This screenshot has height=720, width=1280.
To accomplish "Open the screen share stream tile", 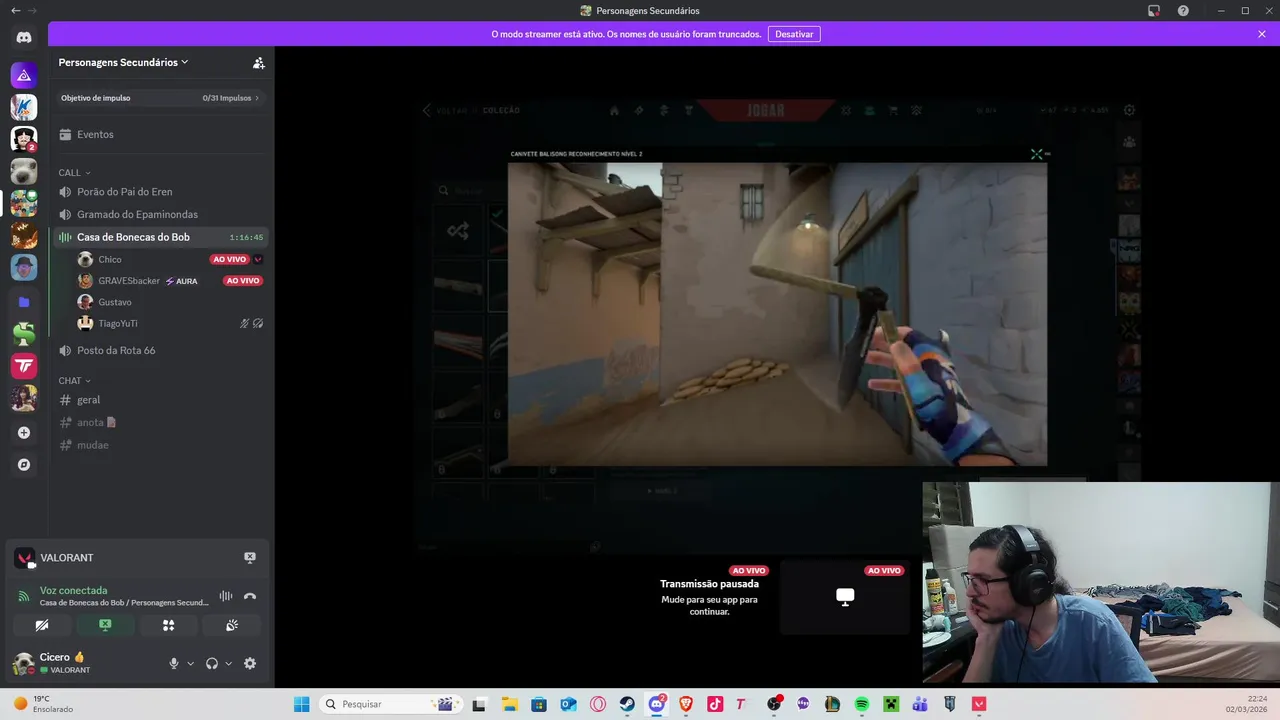I will 845,597.
